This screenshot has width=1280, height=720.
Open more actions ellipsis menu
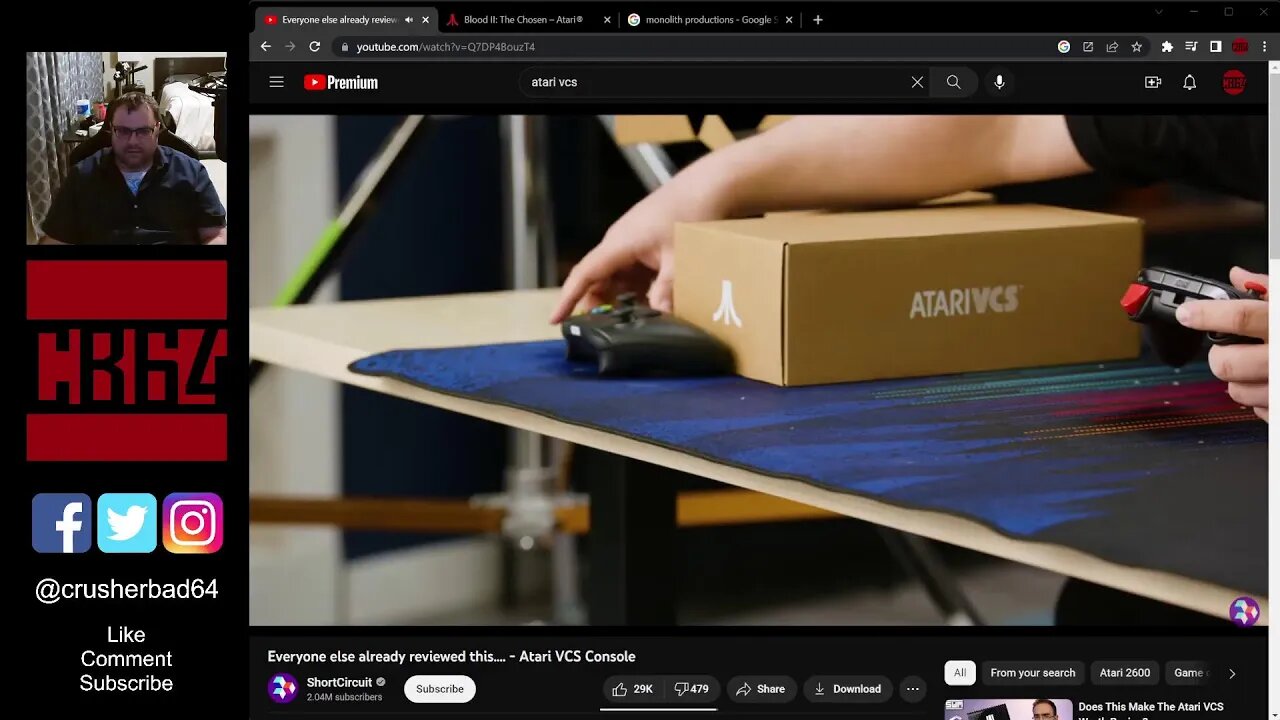coord(912,689)
